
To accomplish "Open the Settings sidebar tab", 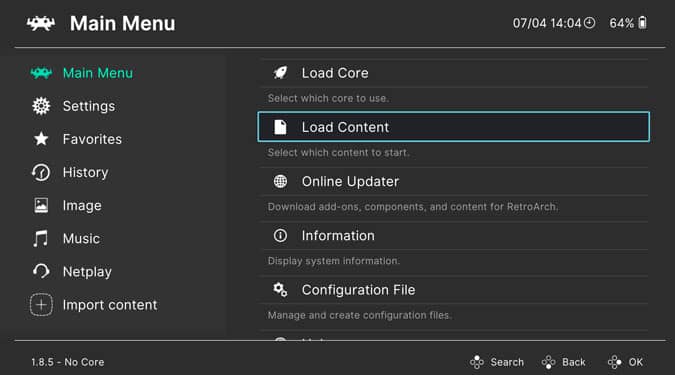I will pos(89,106).
